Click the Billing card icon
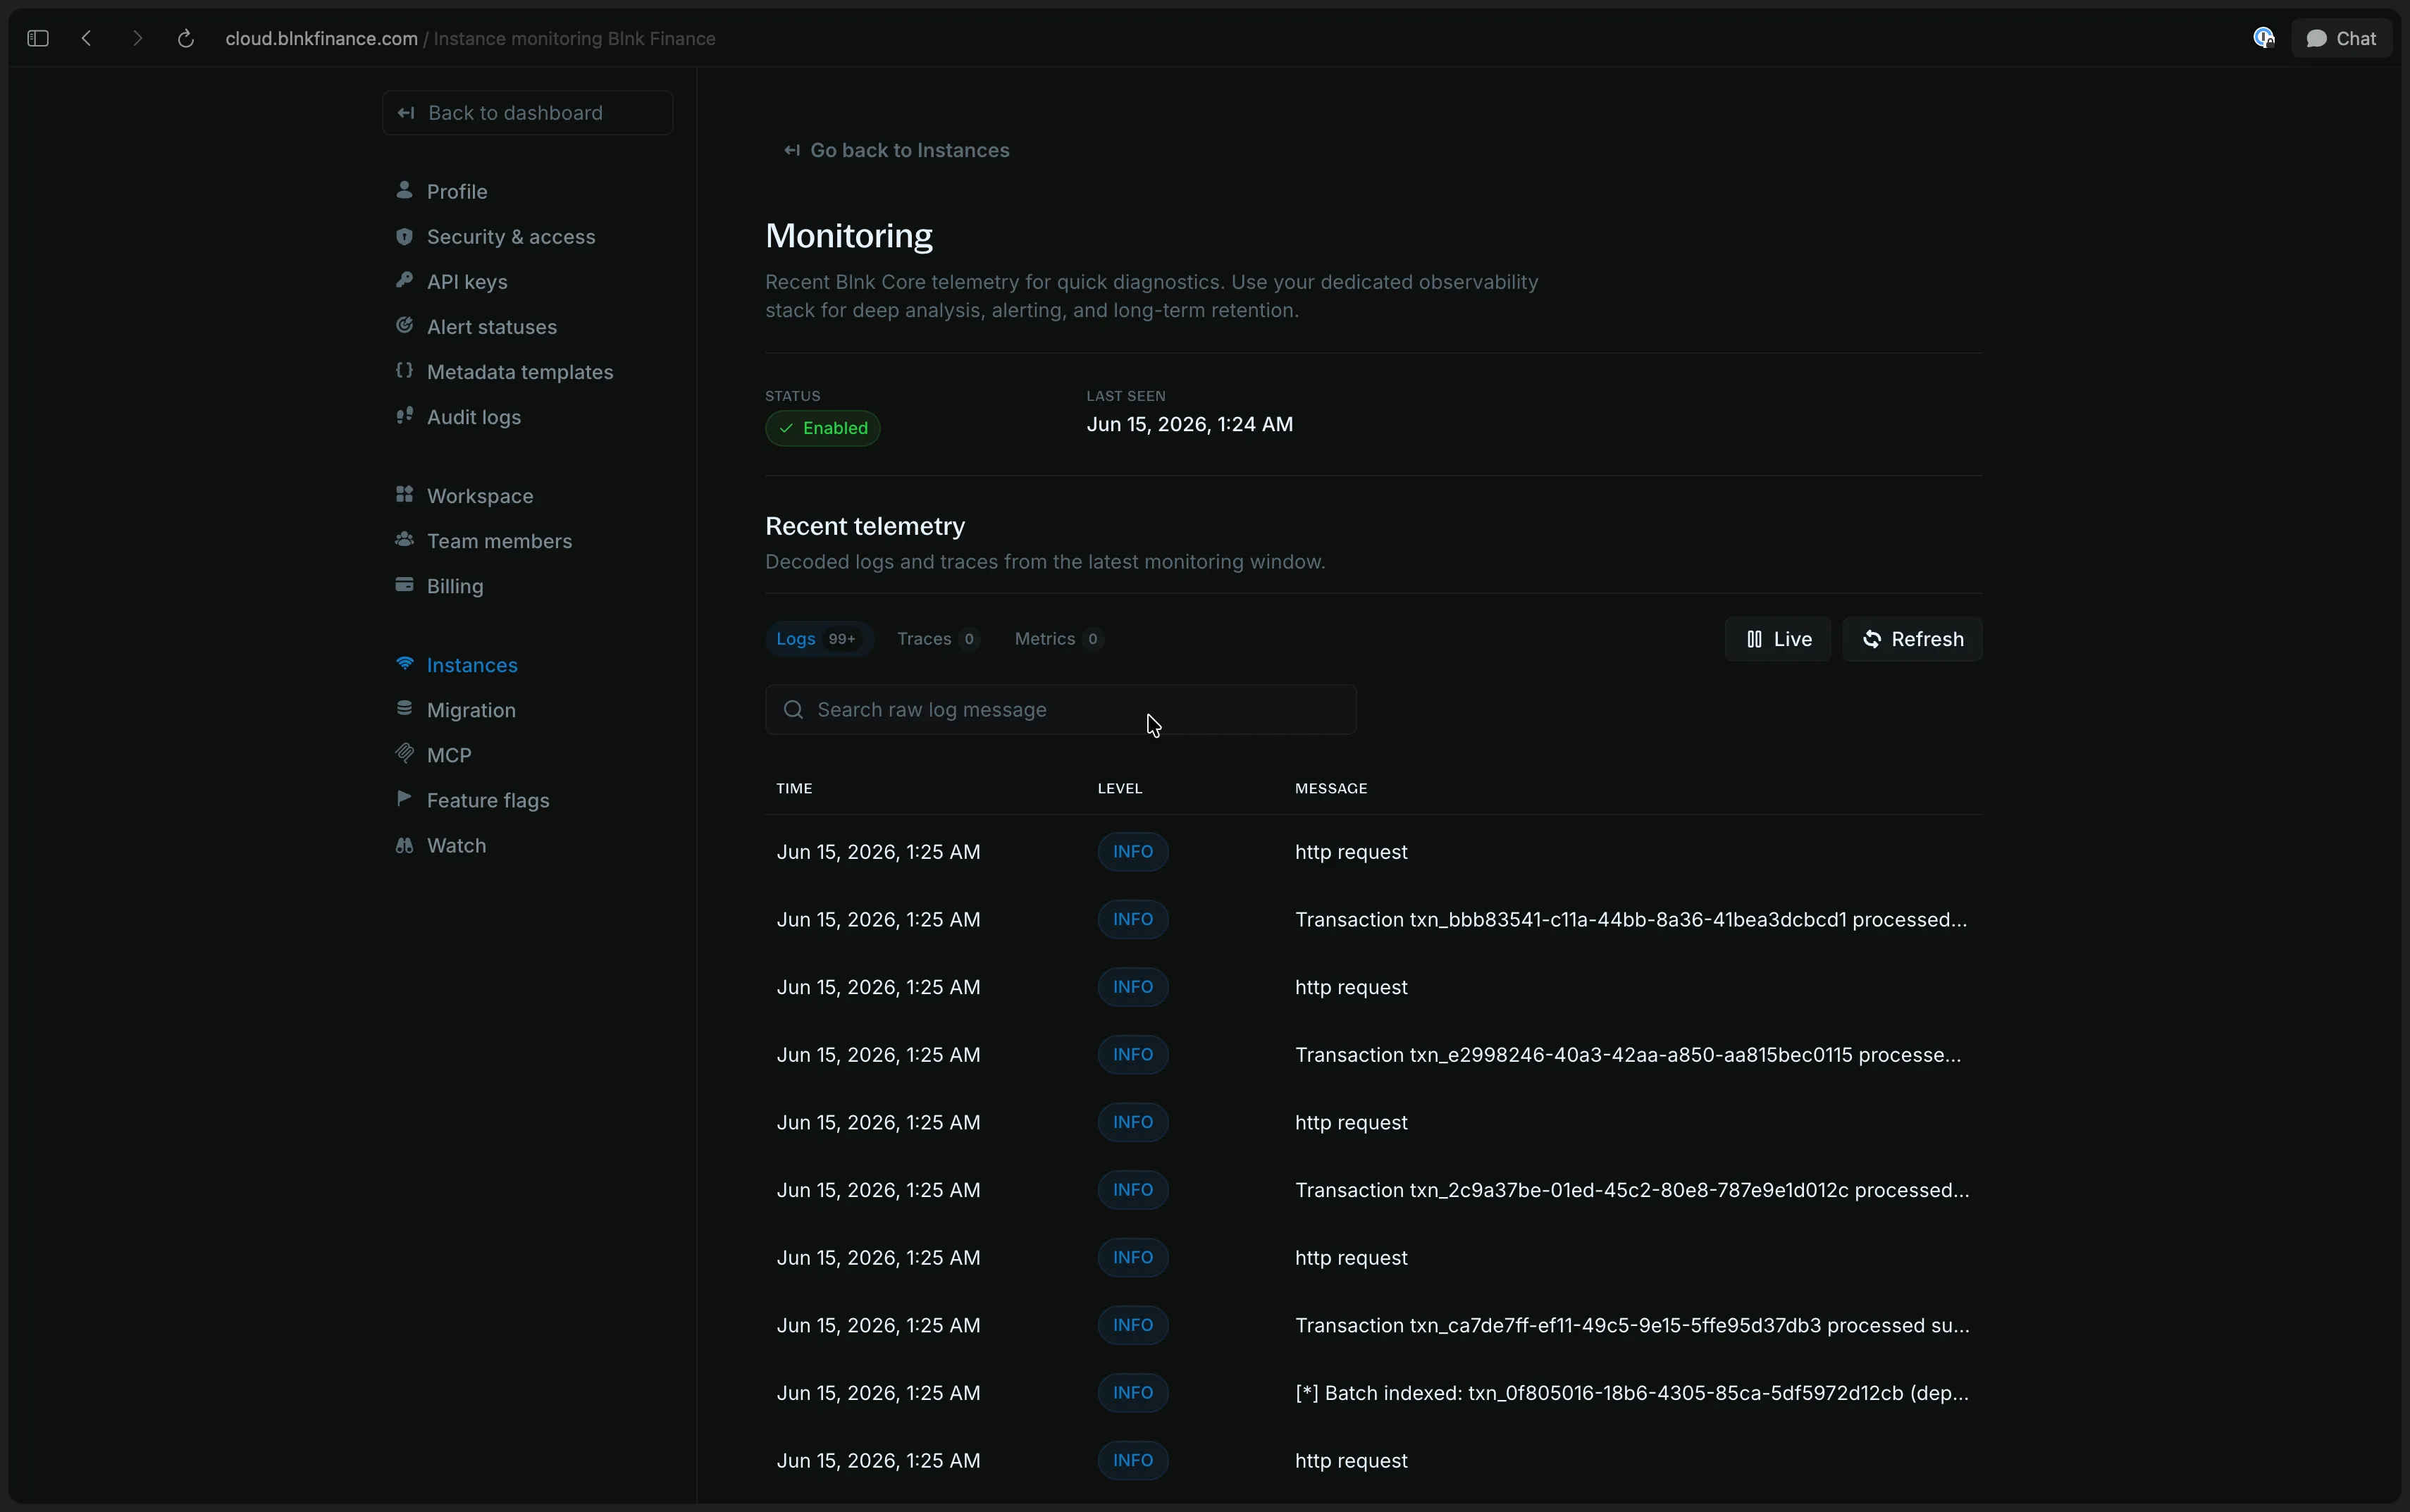 click(404, 585)
